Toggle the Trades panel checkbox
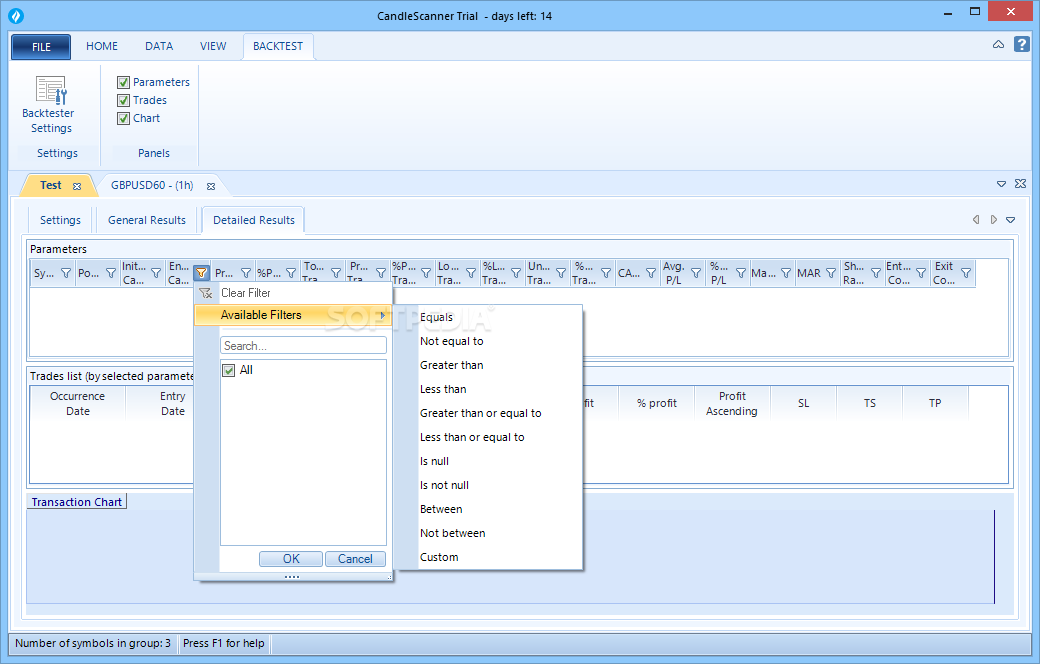This screenshot has height=664, width=1040. coord(123,100)
